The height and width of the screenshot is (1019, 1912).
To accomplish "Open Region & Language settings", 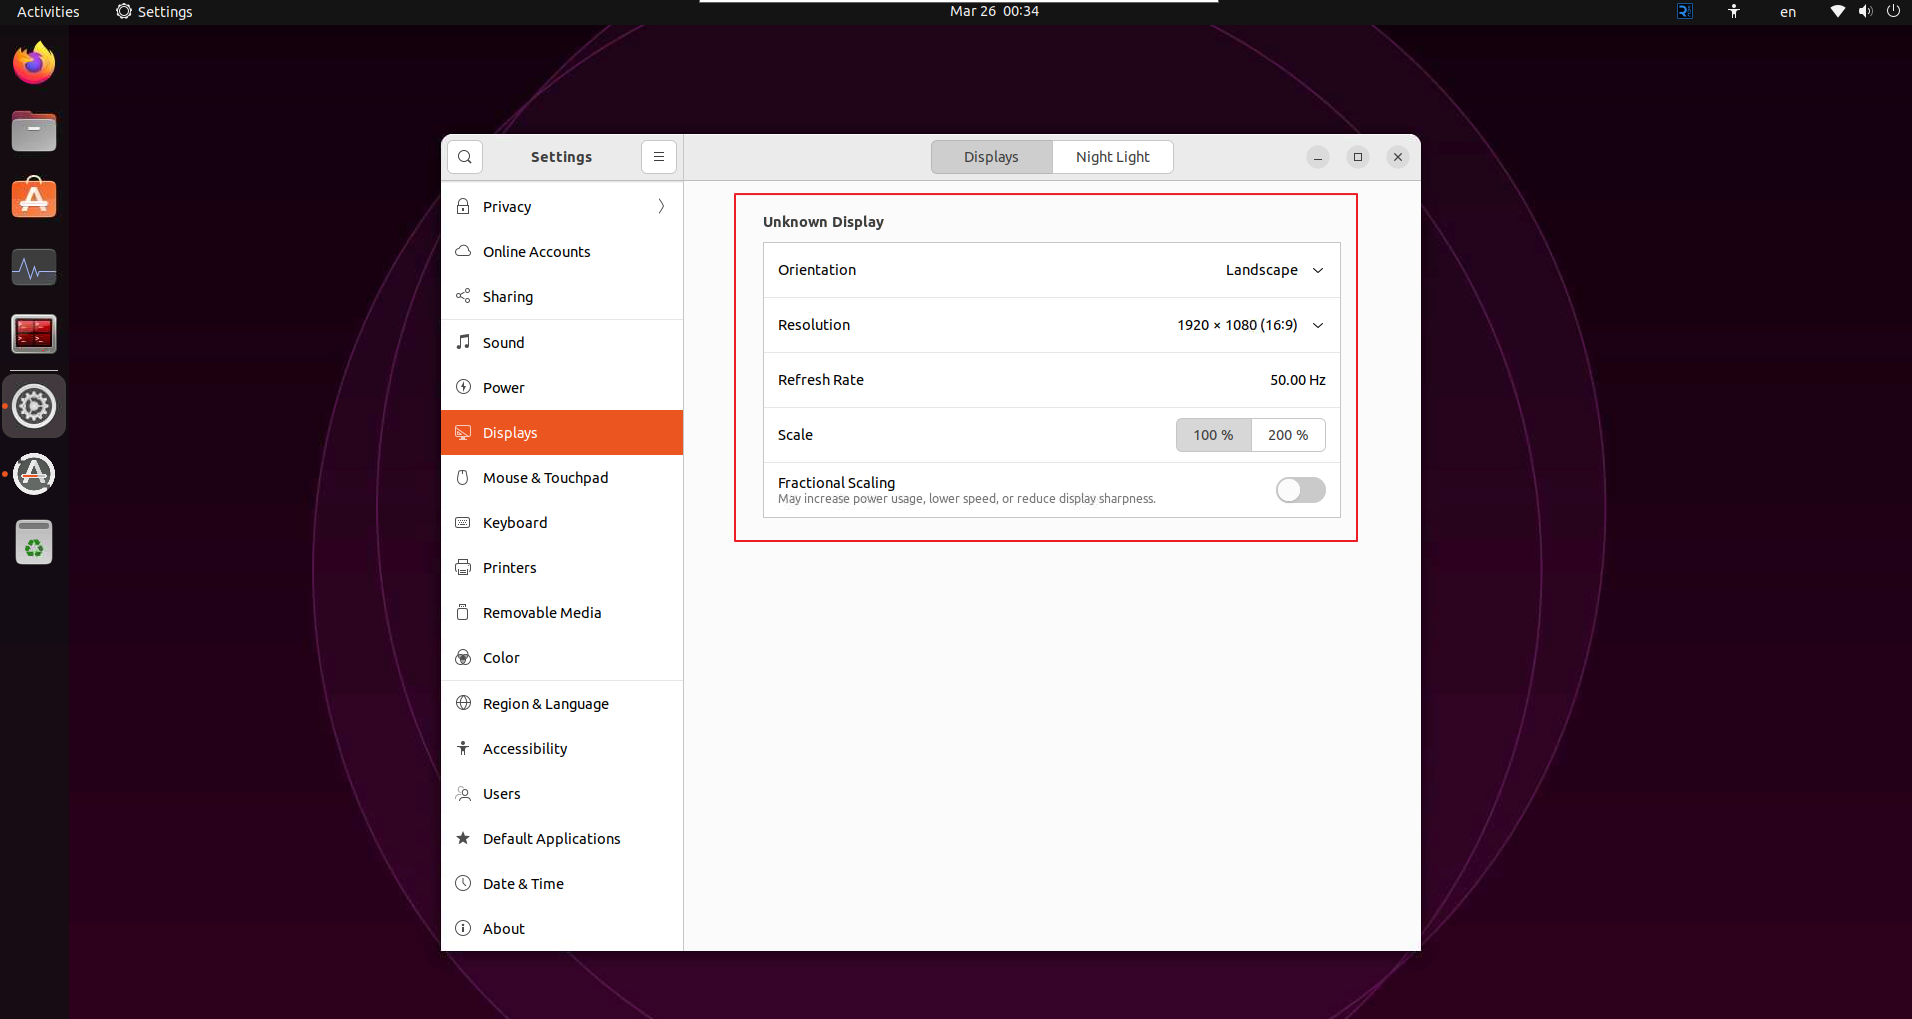I will (x=562, y=703).
